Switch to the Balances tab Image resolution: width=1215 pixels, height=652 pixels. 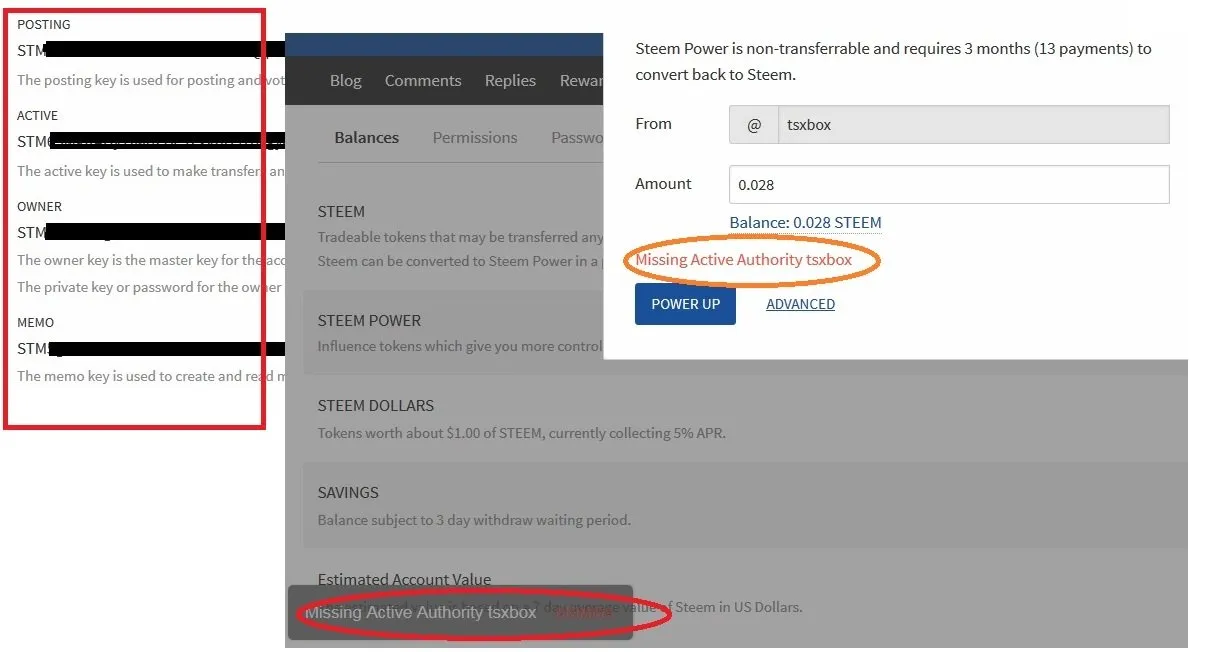tap(366, 138)
